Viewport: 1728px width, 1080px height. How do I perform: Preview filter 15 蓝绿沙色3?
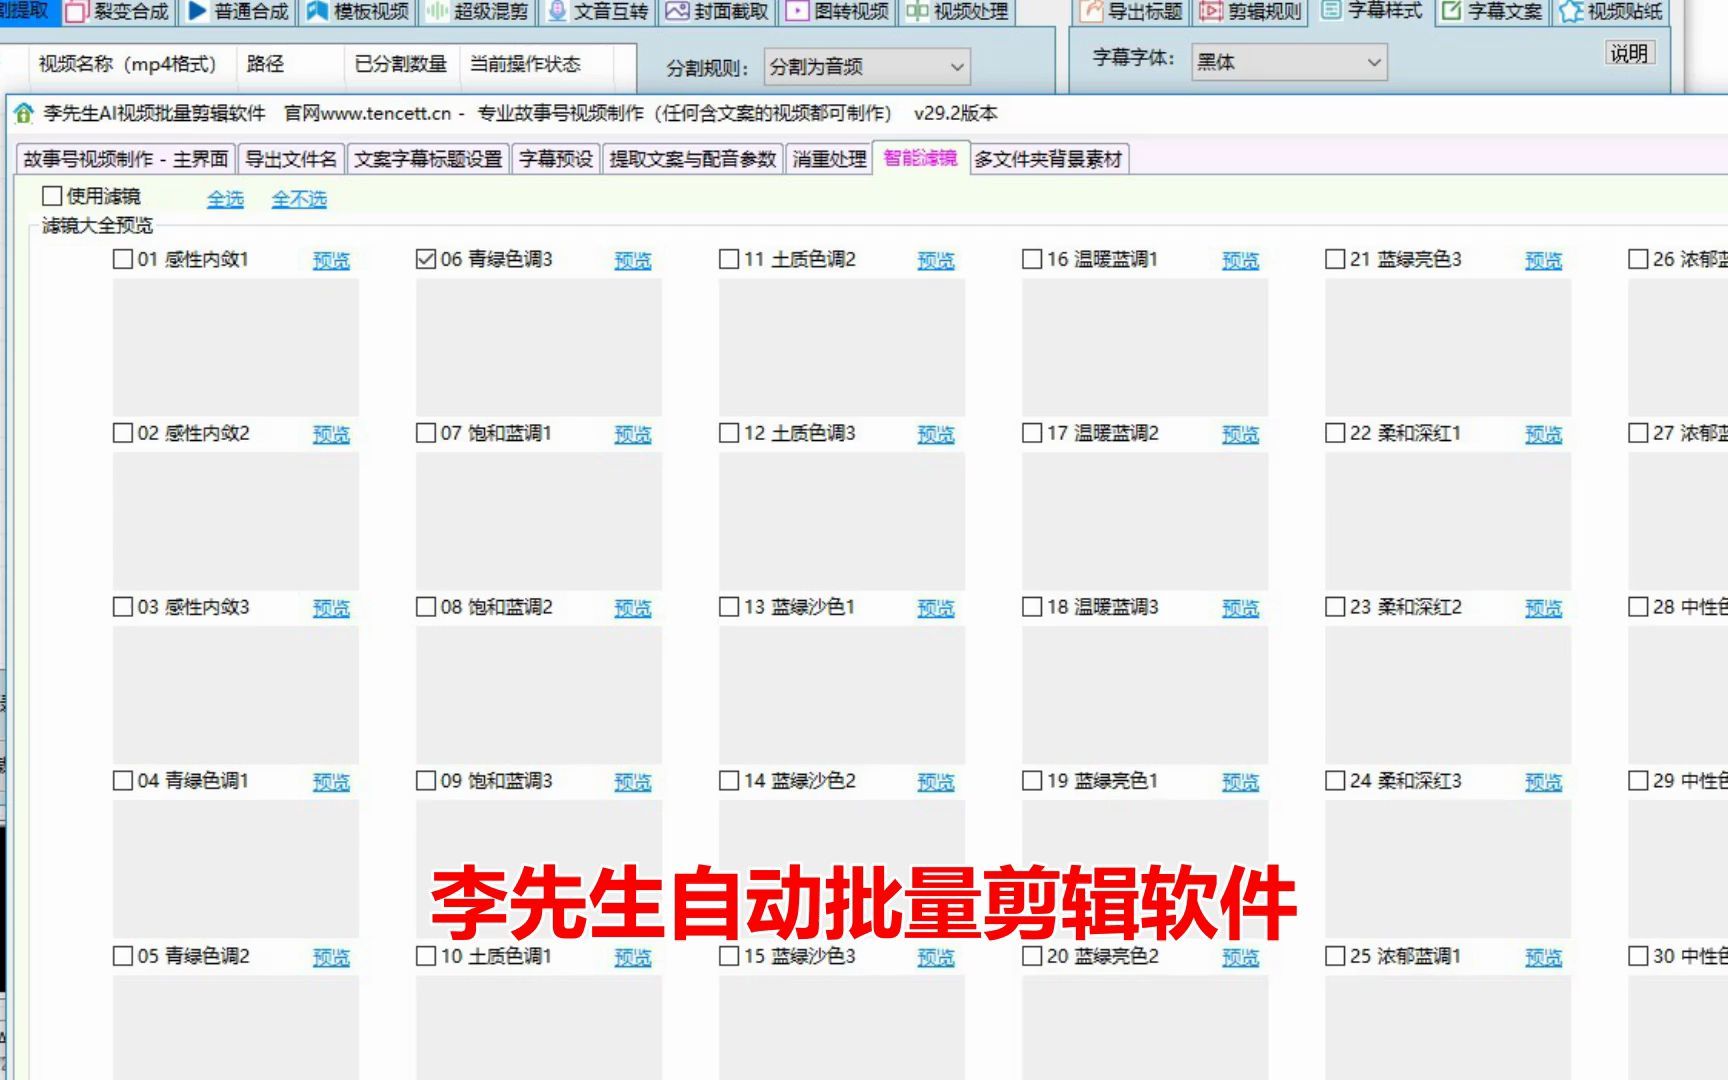point(936,958)
